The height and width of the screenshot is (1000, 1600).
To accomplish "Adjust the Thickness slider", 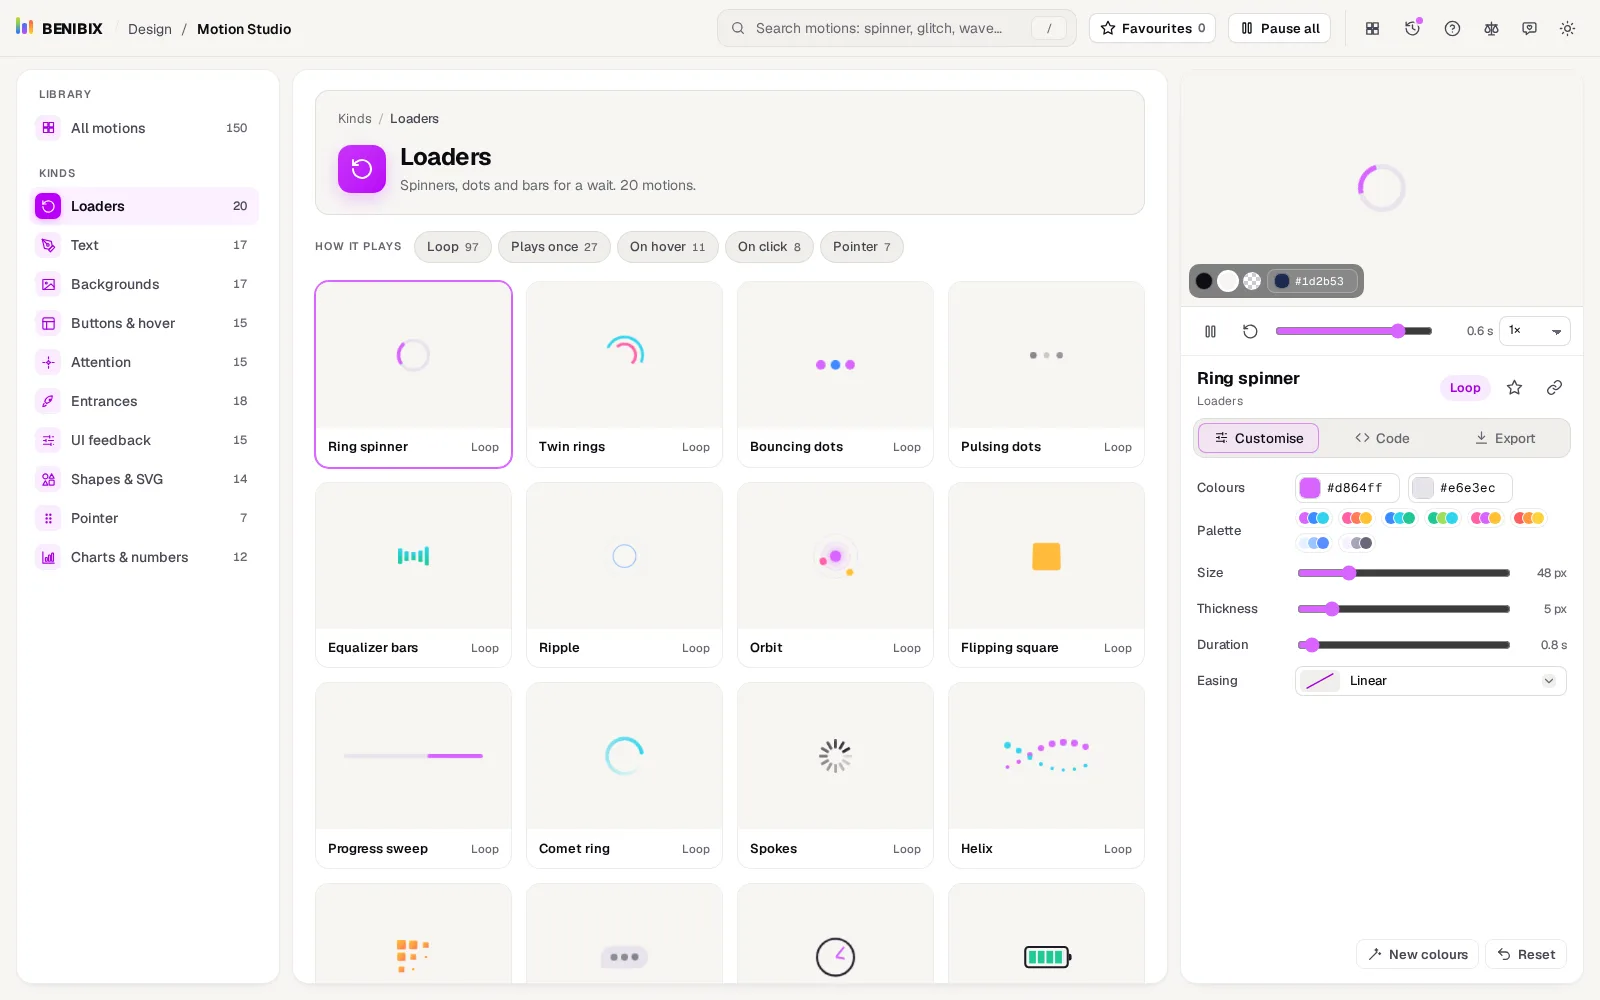I will click(x=1403, y=609).
